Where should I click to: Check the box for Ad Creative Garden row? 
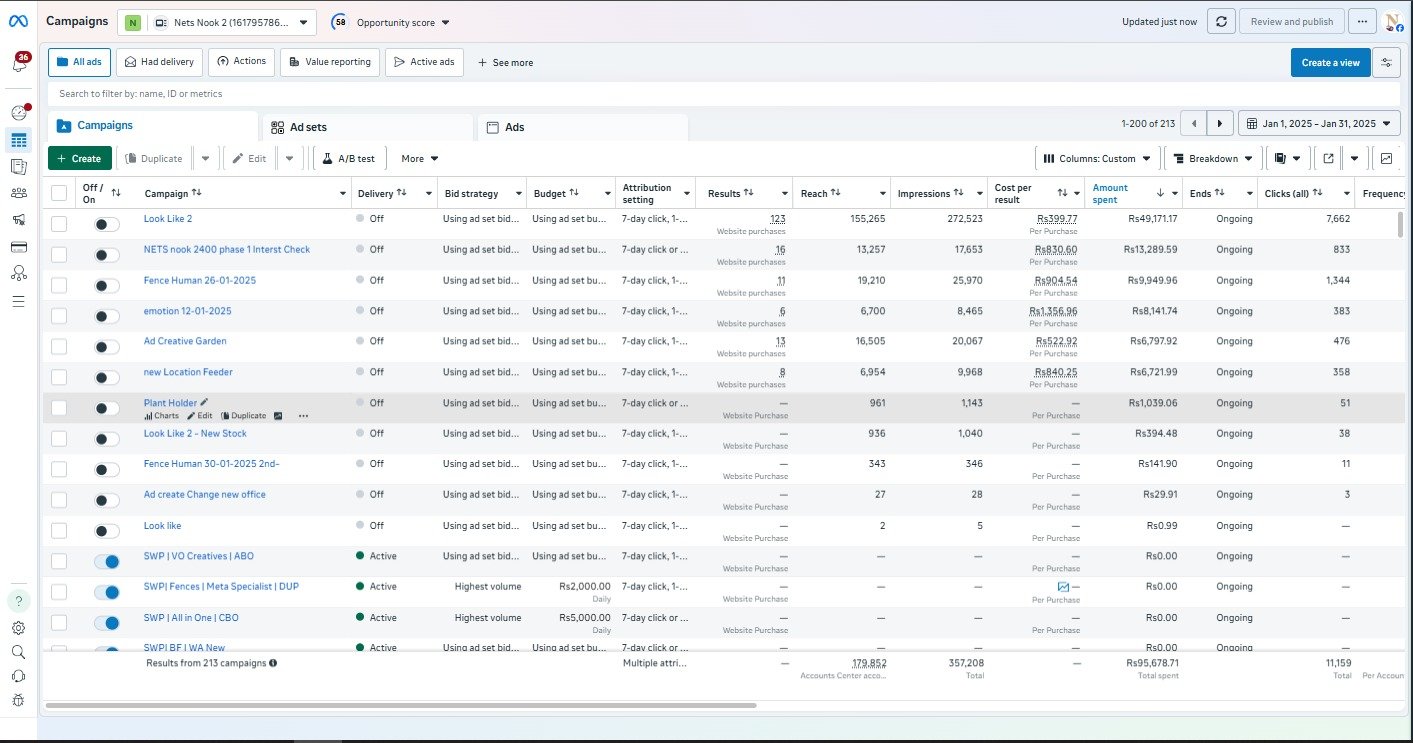pos(59,346)
